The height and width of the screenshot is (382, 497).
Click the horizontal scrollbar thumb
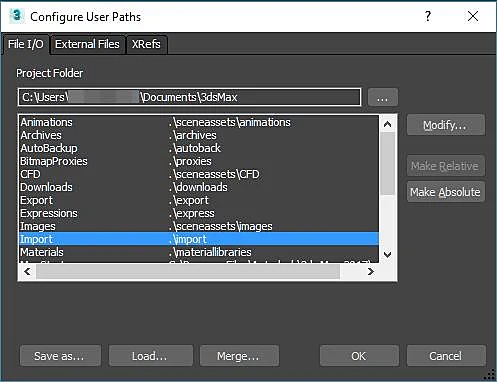188,272
